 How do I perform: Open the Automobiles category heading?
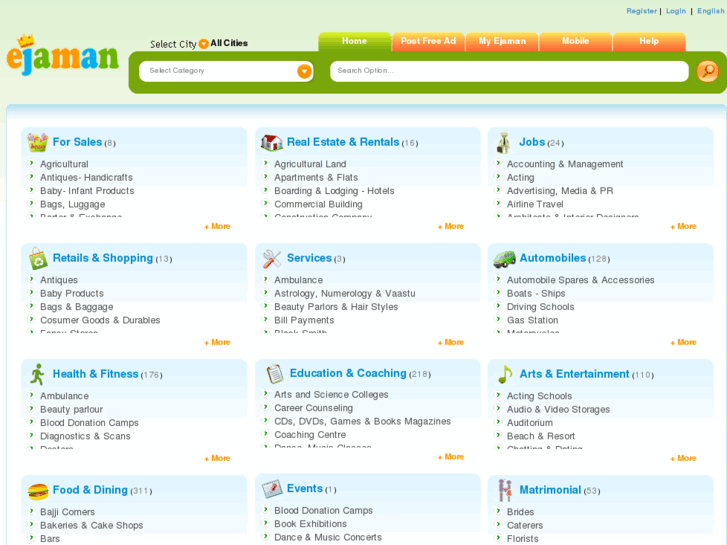[x=553, y=258]
